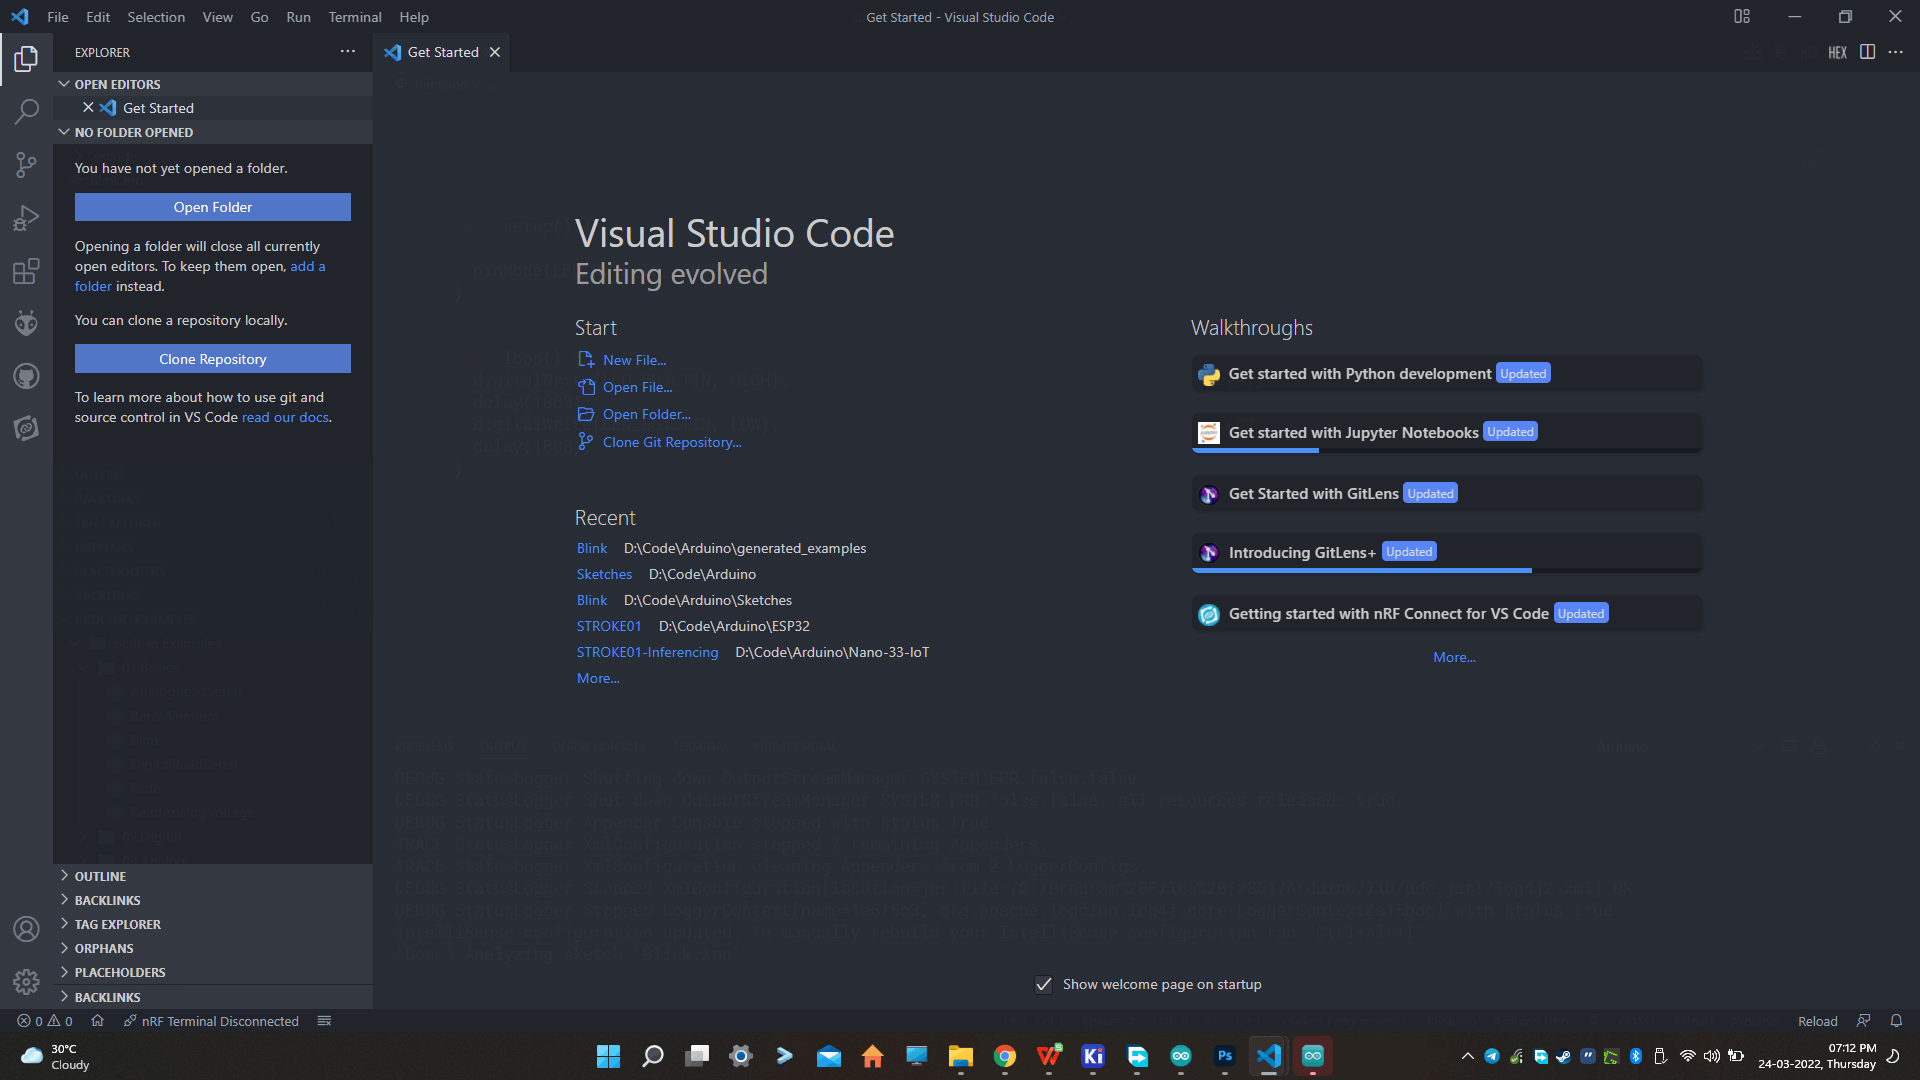
Task: Click the HEX editor toggle icon
Action: 1837,52
